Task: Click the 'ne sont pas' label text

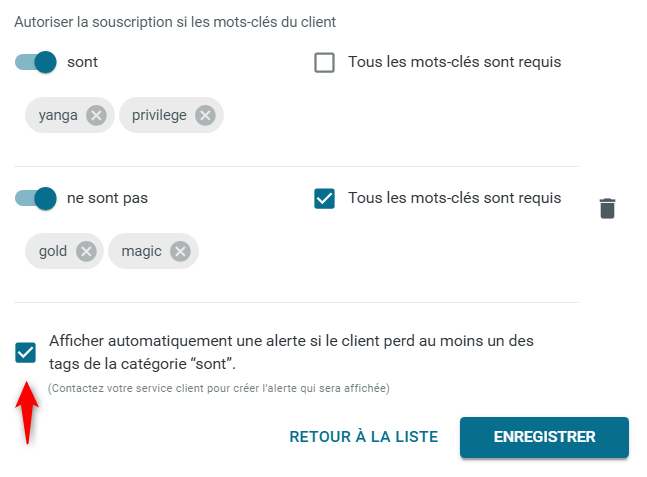Action: tap(107, 198)
